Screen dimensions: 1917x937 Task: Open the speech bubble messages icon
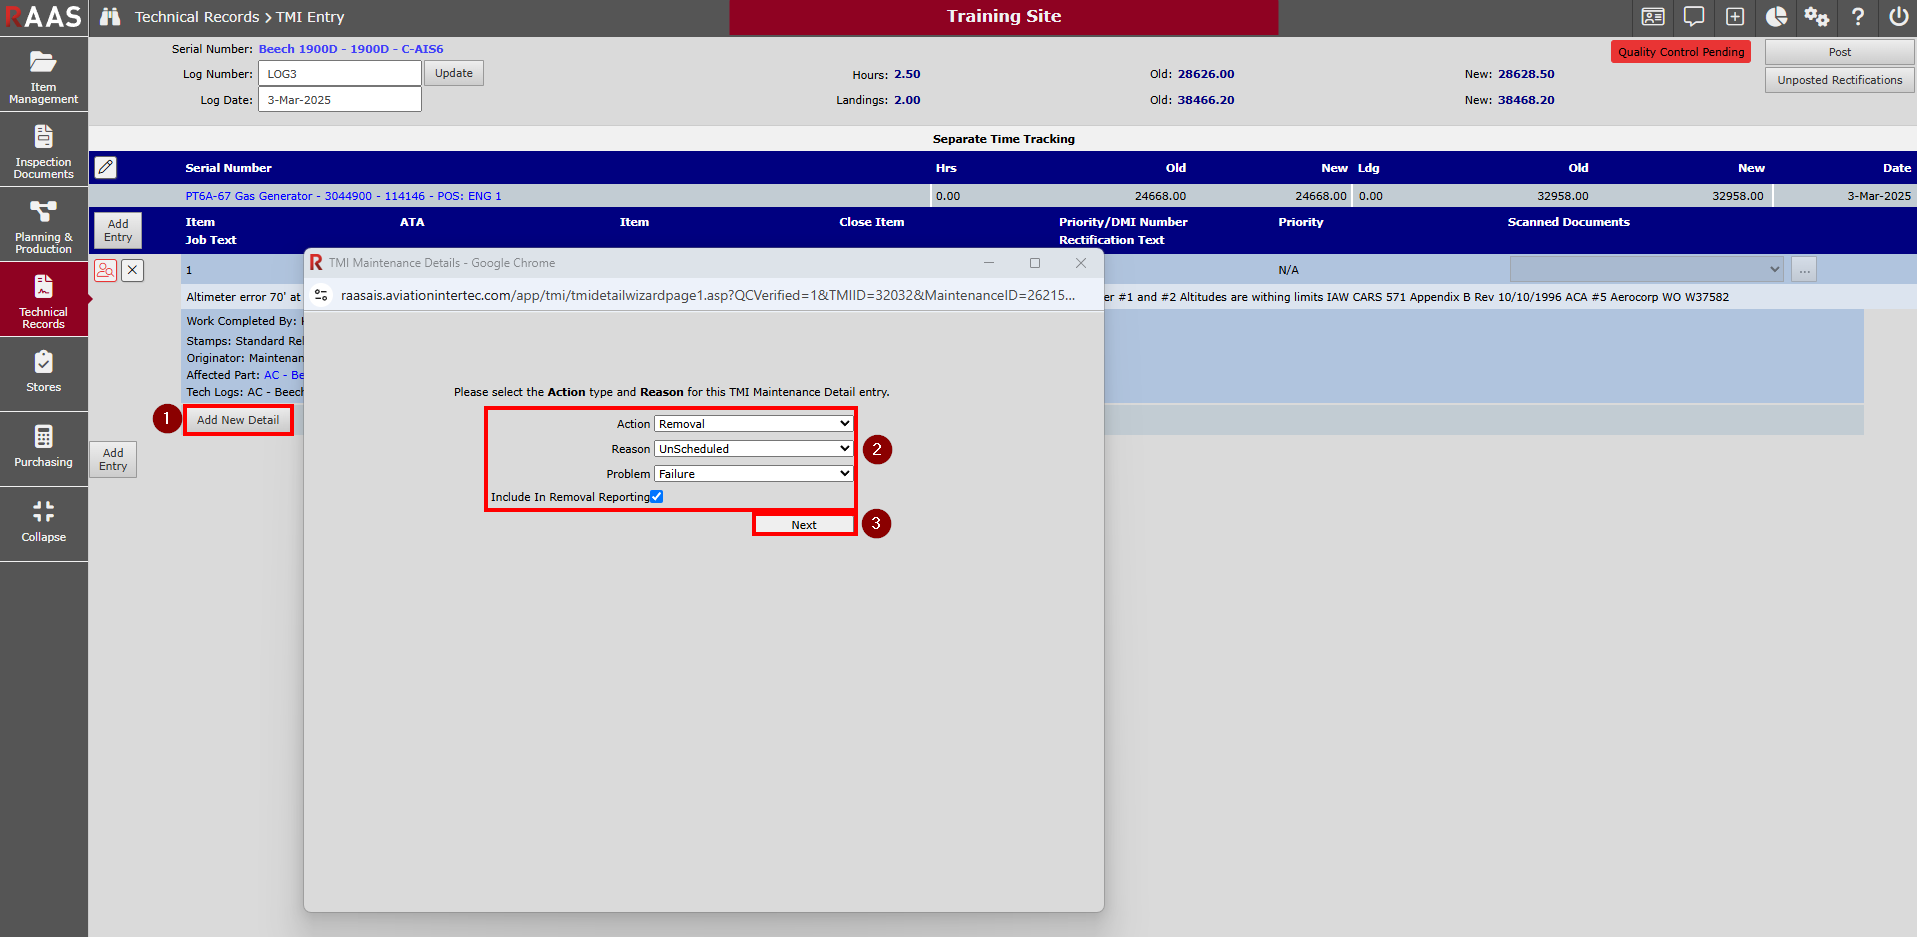point(1694,17)
